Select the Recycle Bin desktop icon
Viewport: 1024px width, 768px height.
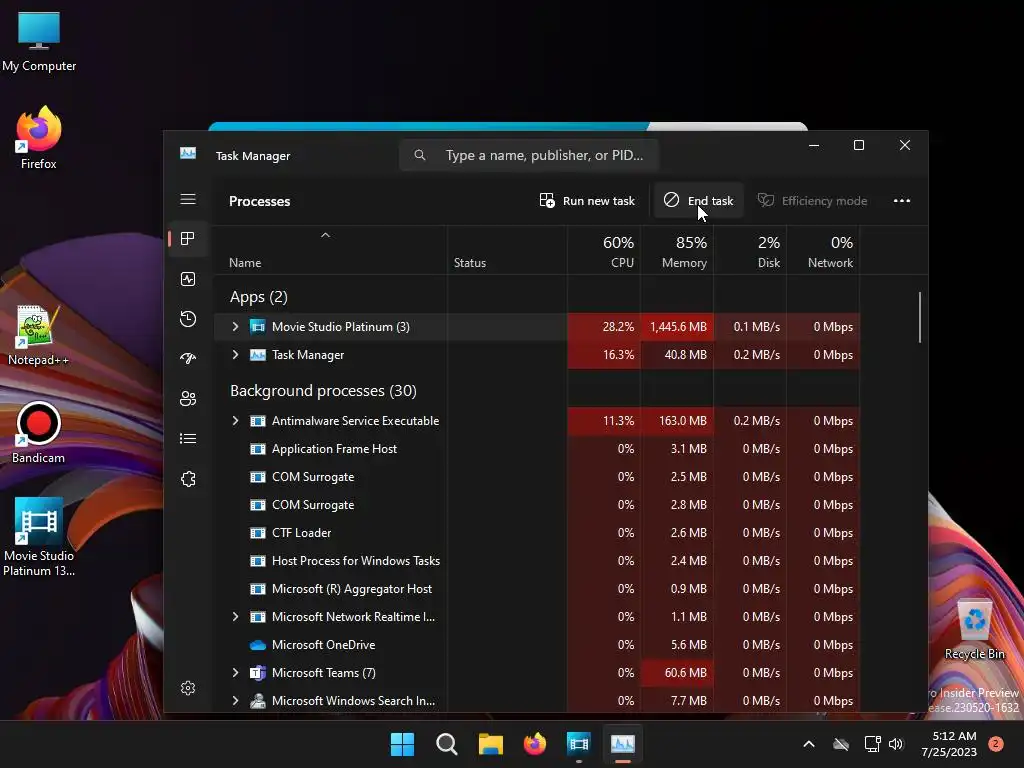[974, 630]
